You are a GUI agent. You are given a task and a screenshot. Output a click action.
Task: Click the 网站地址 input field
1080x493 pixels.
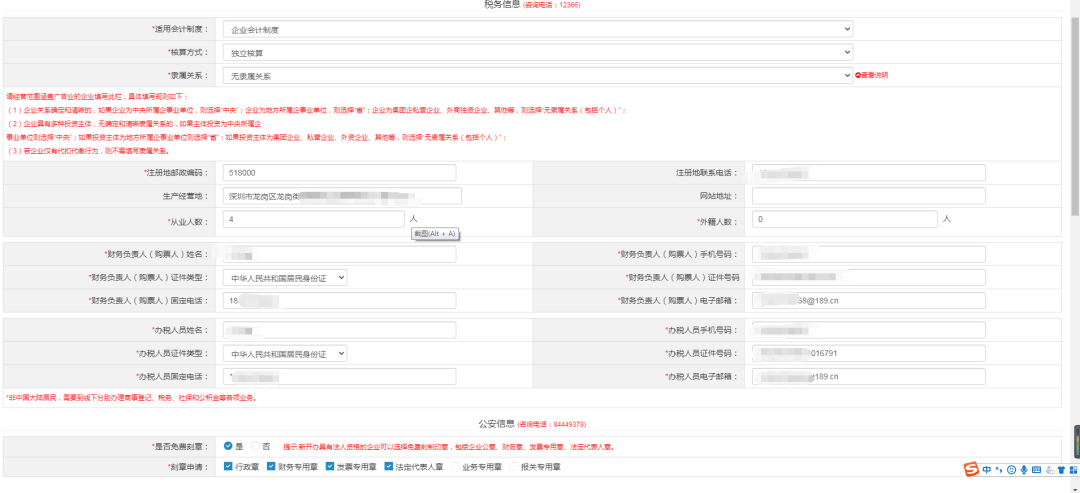[x=868, y=196]
